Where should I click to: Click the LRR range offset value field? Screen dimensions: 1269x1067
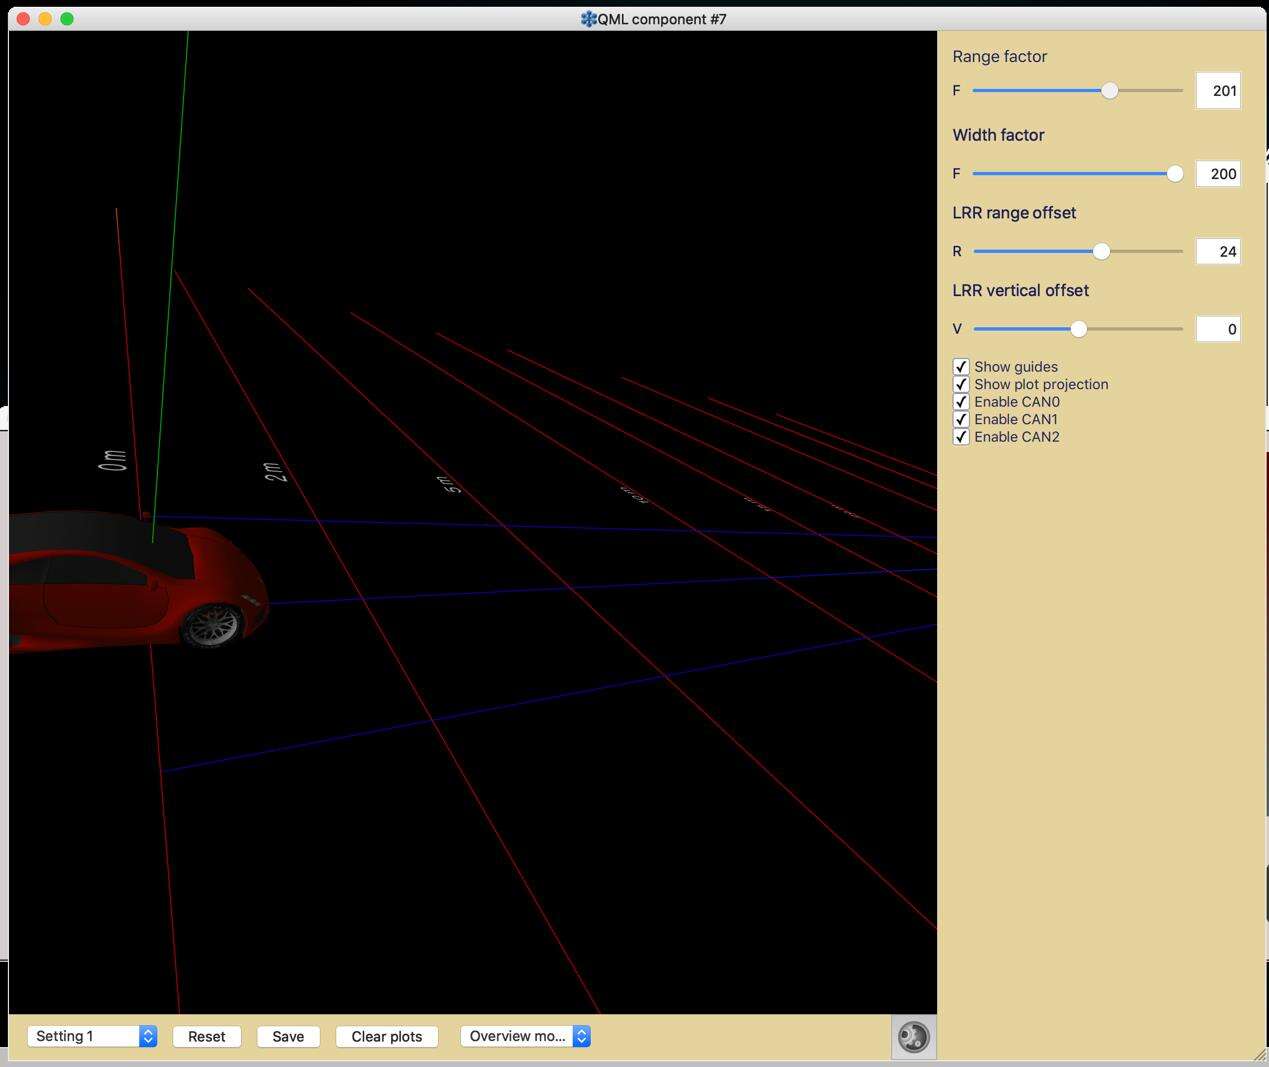[1218, 252]
